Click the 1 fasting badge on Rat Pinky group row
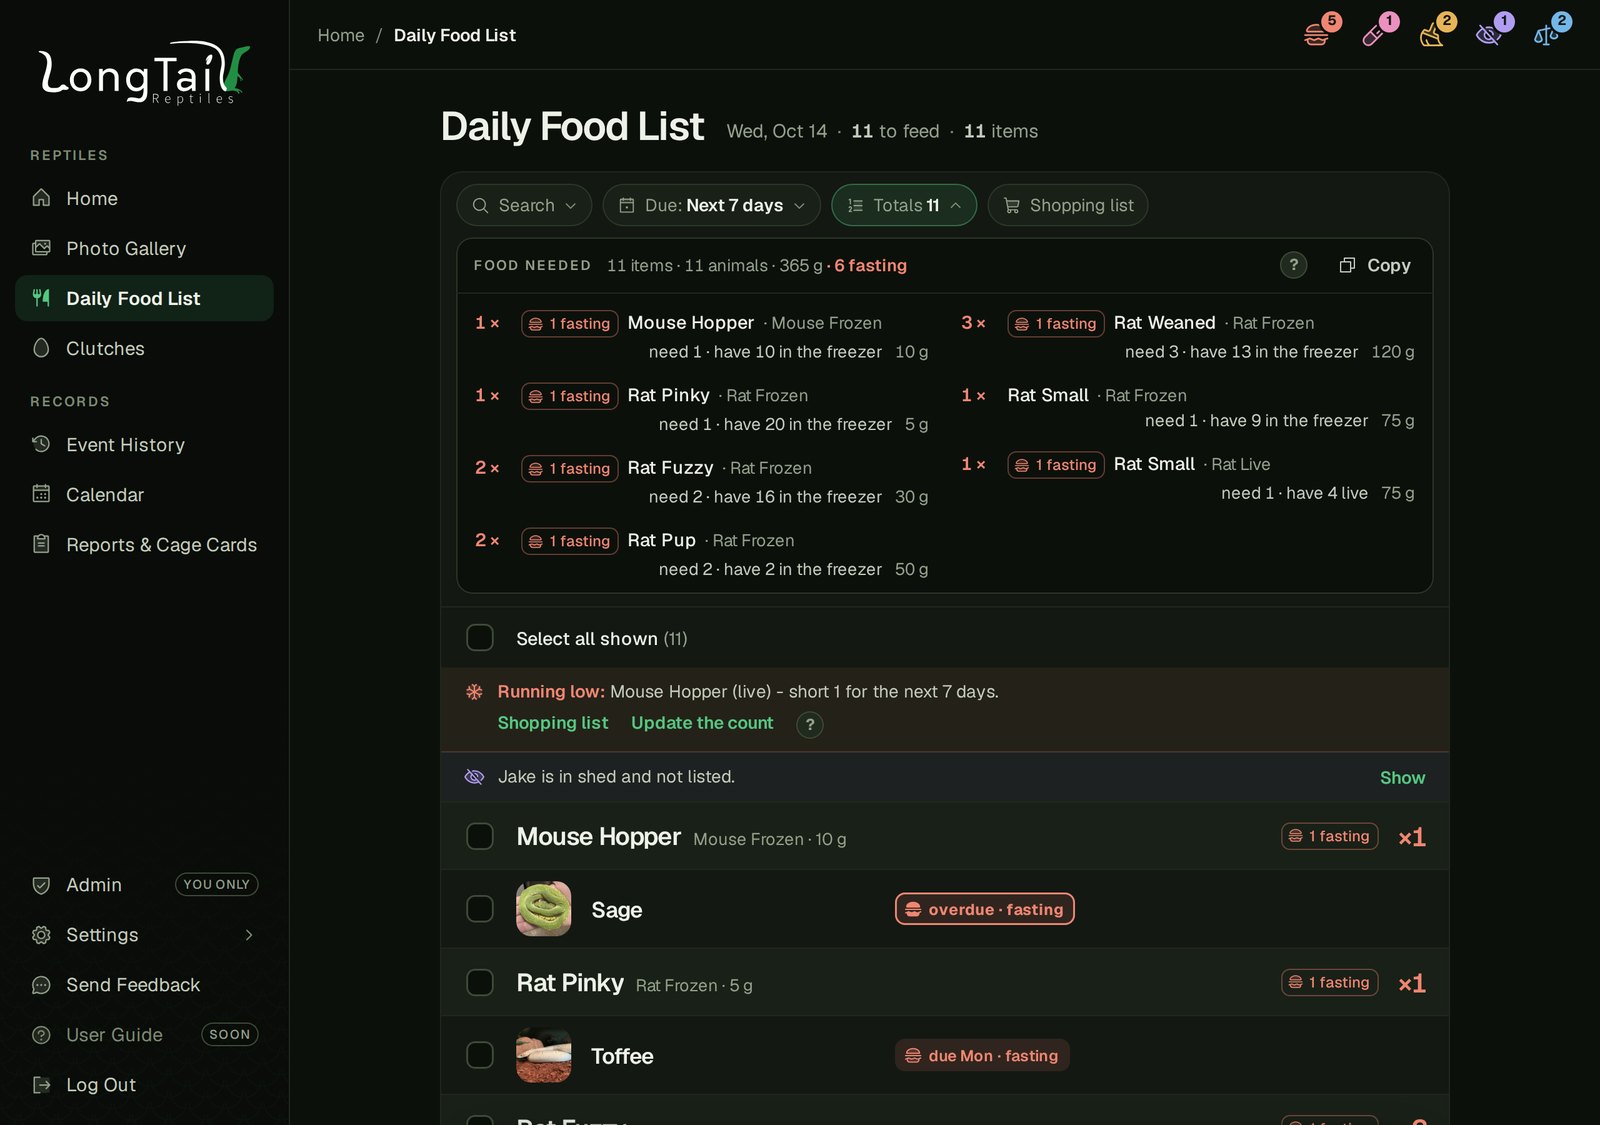 [x=1329, y=983]
